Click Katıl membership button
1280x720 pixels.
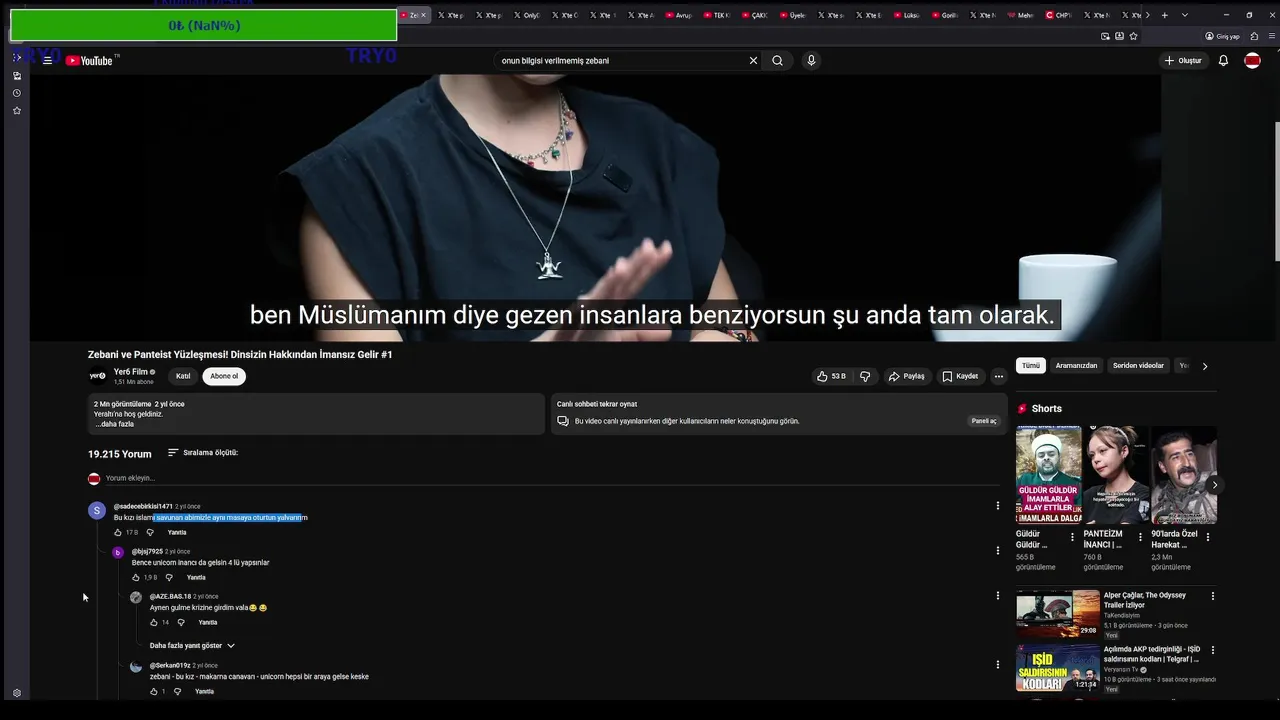tap(183, 377)
